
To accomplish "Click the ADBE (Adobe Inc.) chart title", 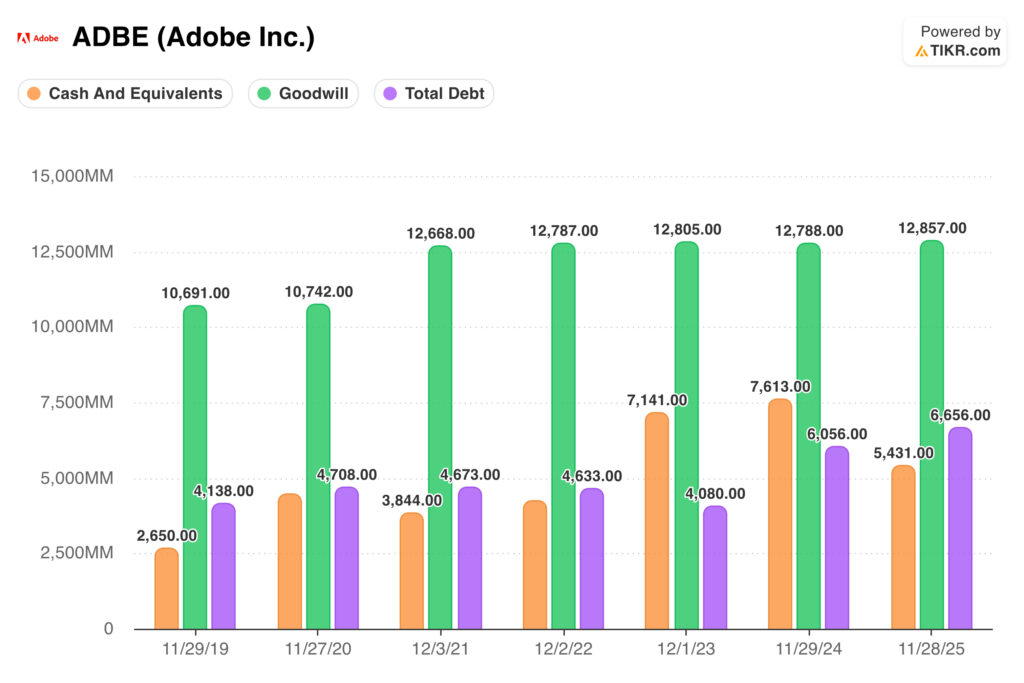I will [x=194, y=38].
